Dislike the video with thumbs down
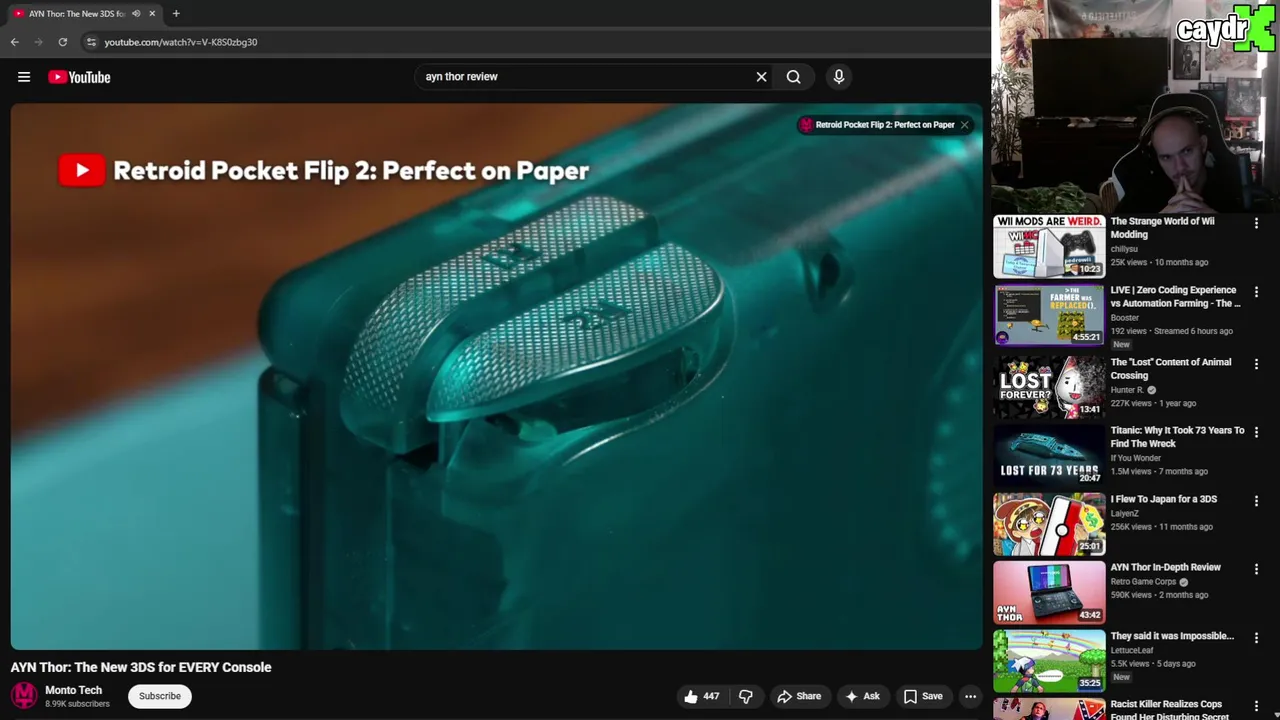Viewport: 1280px width, 720px height. 746,696
